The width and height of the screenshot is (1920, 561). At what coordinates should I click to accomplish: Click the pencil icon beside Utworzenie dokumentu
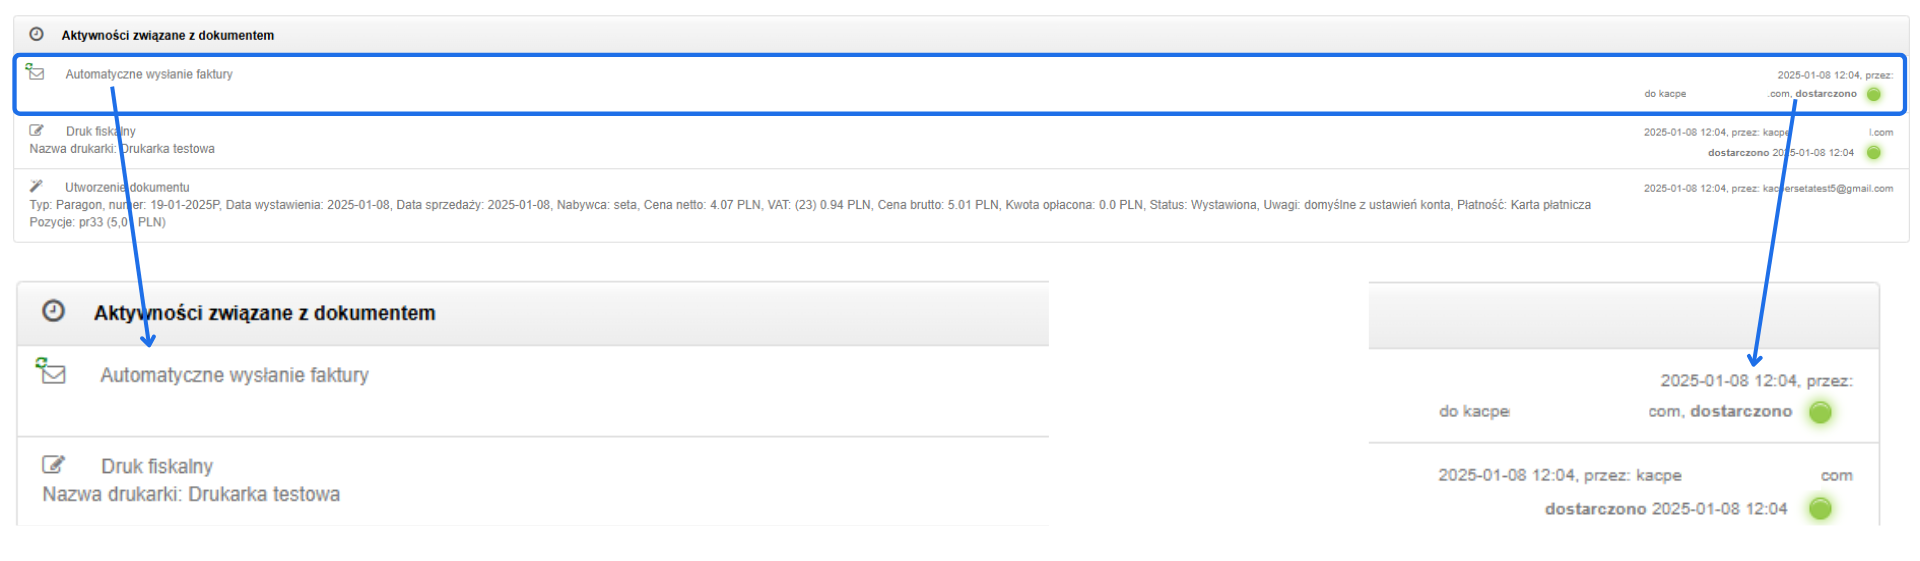[x=37, y=186]
